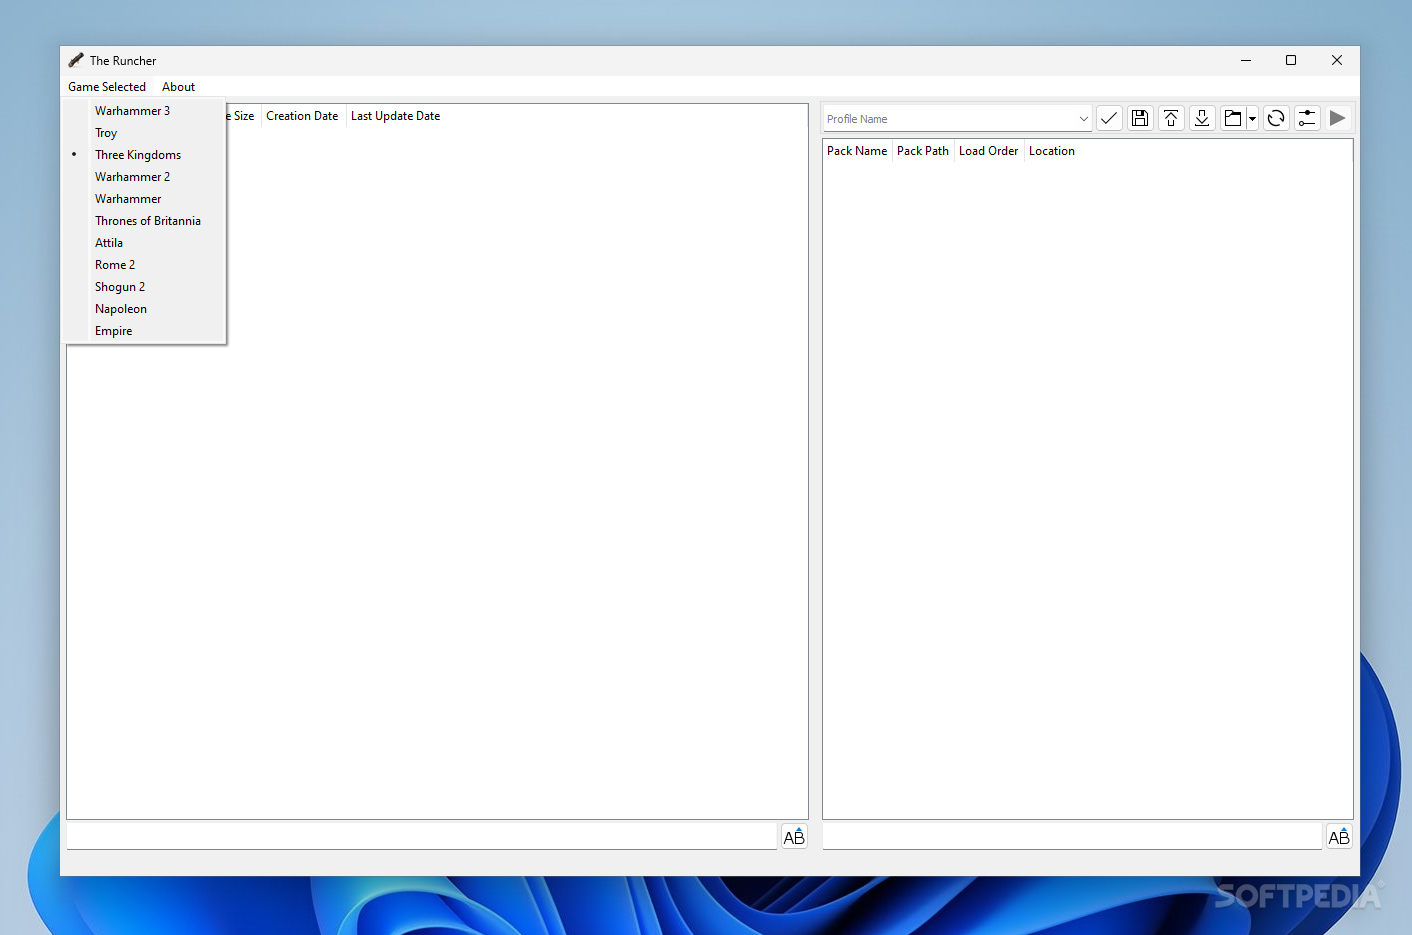Click the Runcher app title icon
The height and width of the screenshot is (935, 1412).
pos(76,60)
